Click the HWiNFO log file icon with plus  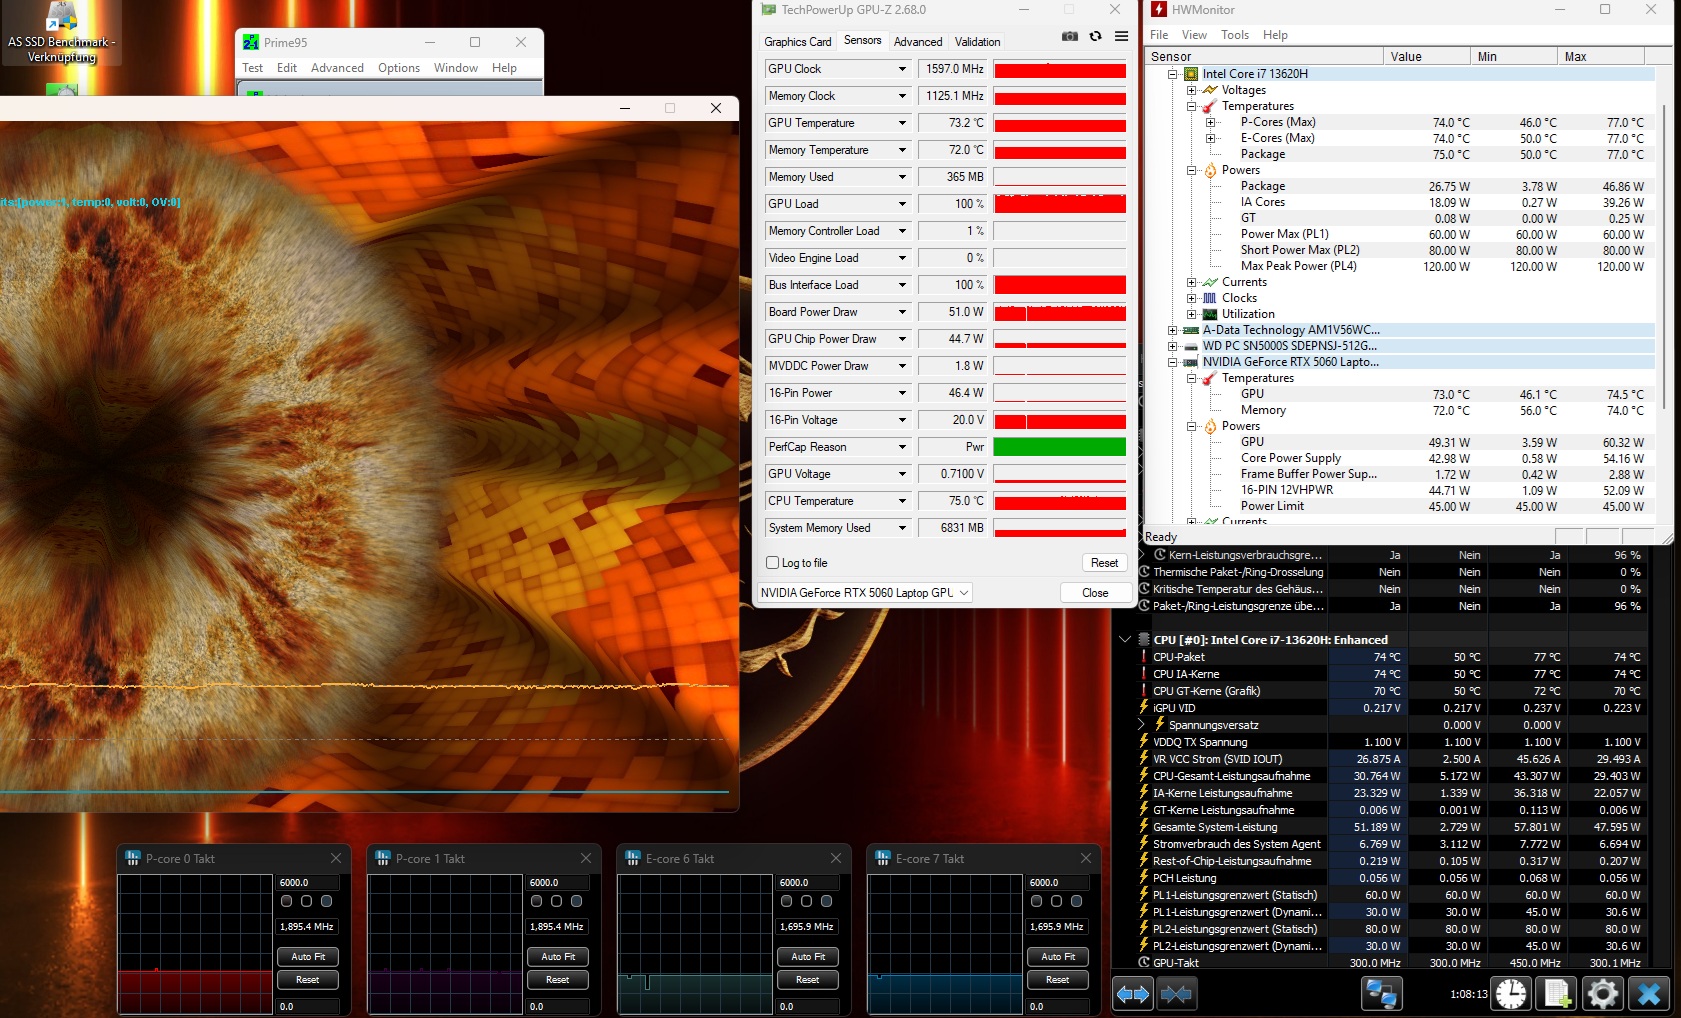tap(1557, 994)
